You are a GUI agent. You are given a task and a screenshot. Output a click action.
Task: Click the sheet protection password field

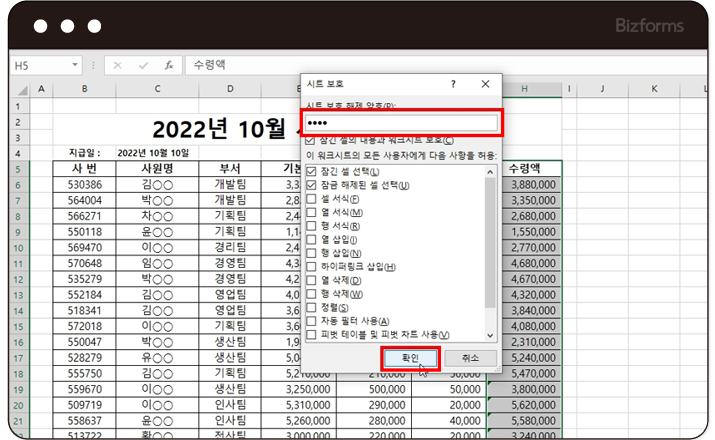point(400,123)
